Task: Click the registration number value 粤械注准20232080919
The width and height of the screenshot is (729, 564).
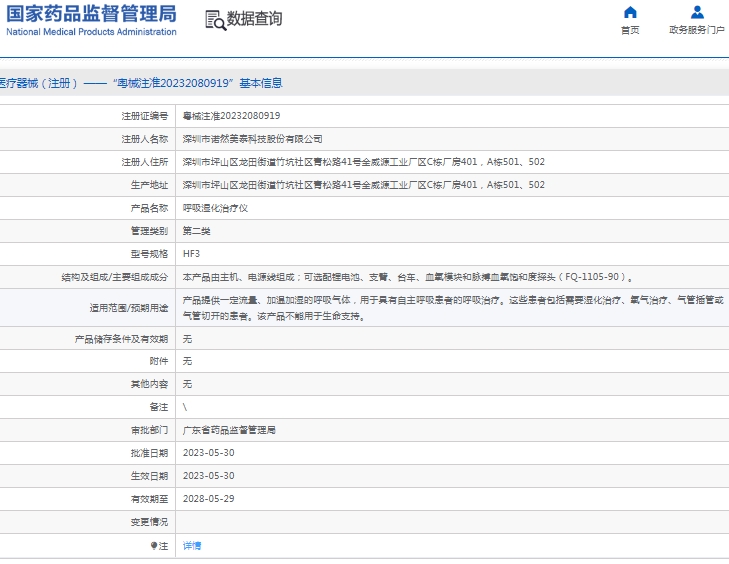Action: pos(231,116)
